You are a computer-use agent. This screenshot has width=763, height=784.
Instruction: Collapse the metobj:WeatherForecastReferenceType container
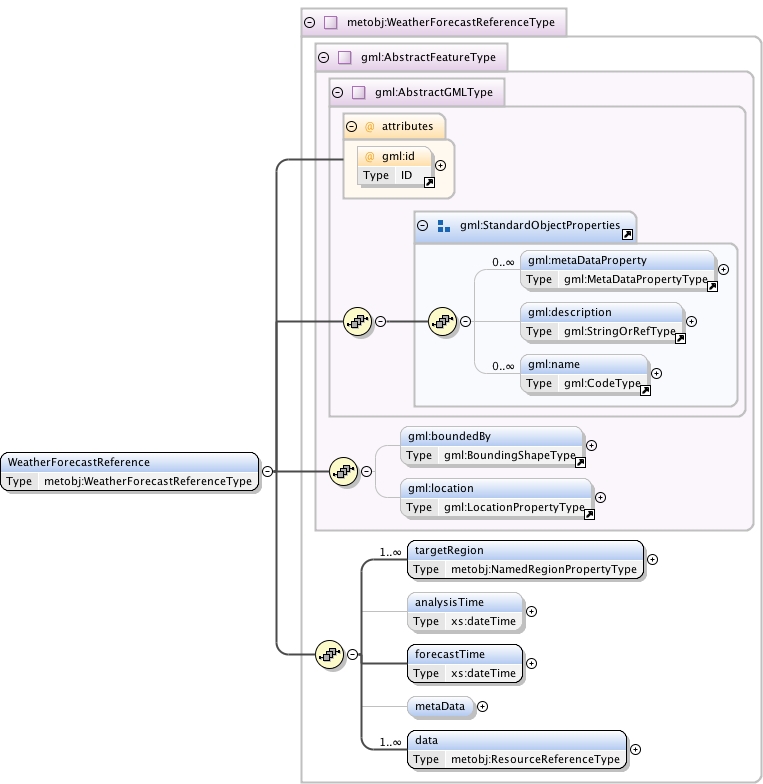pos(310,22)
